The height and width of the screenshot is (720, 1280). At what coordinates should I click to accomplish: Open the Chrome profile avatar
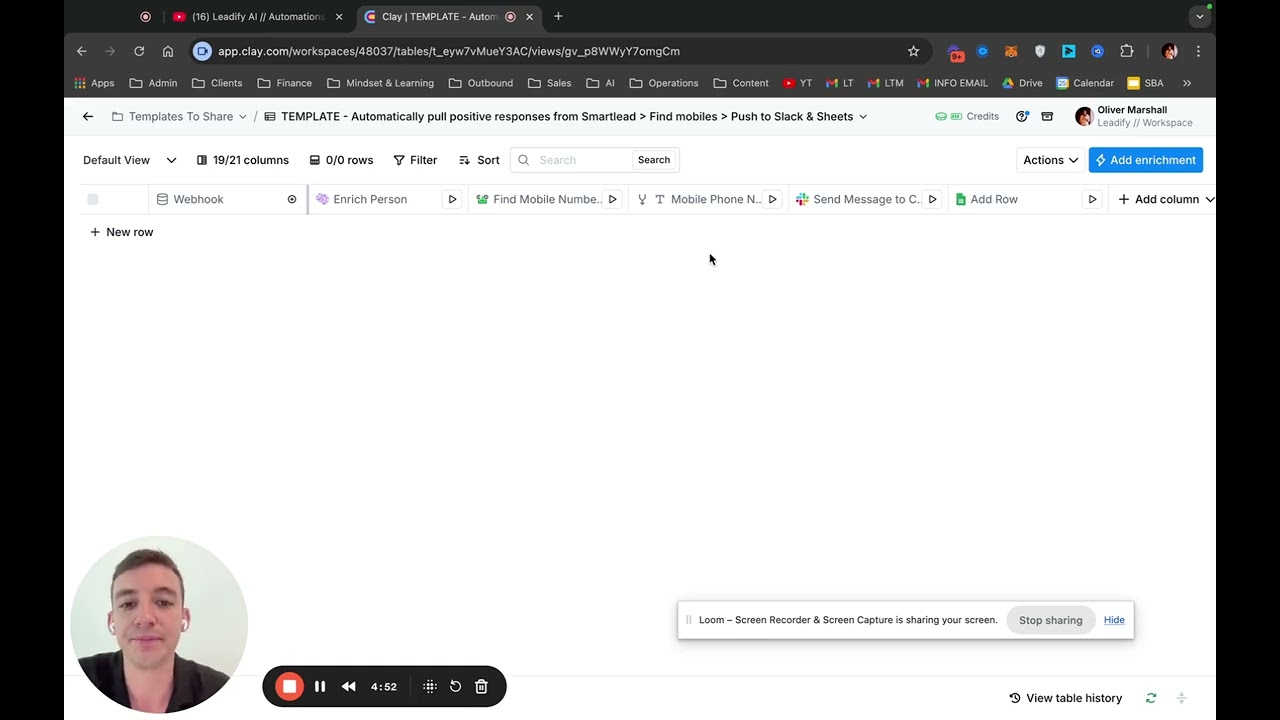(x=1170, y=51)
